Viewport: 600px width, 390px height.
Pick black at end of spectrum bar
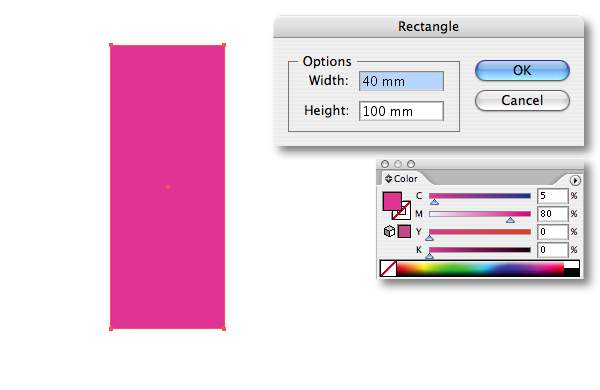click(x=572, y=272)
